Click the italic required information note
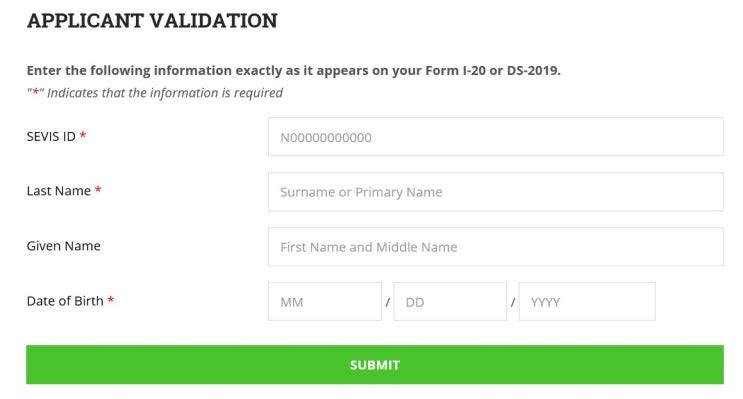The width and height of the screenshot is (743, 399). point(154,93)
